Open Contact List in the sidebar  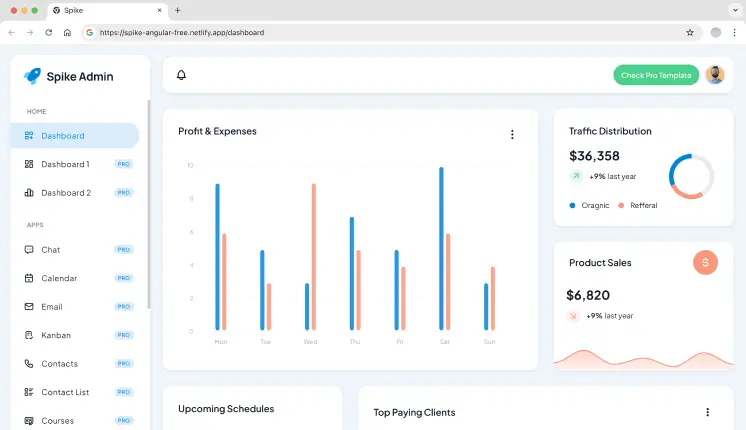point(75,392)
